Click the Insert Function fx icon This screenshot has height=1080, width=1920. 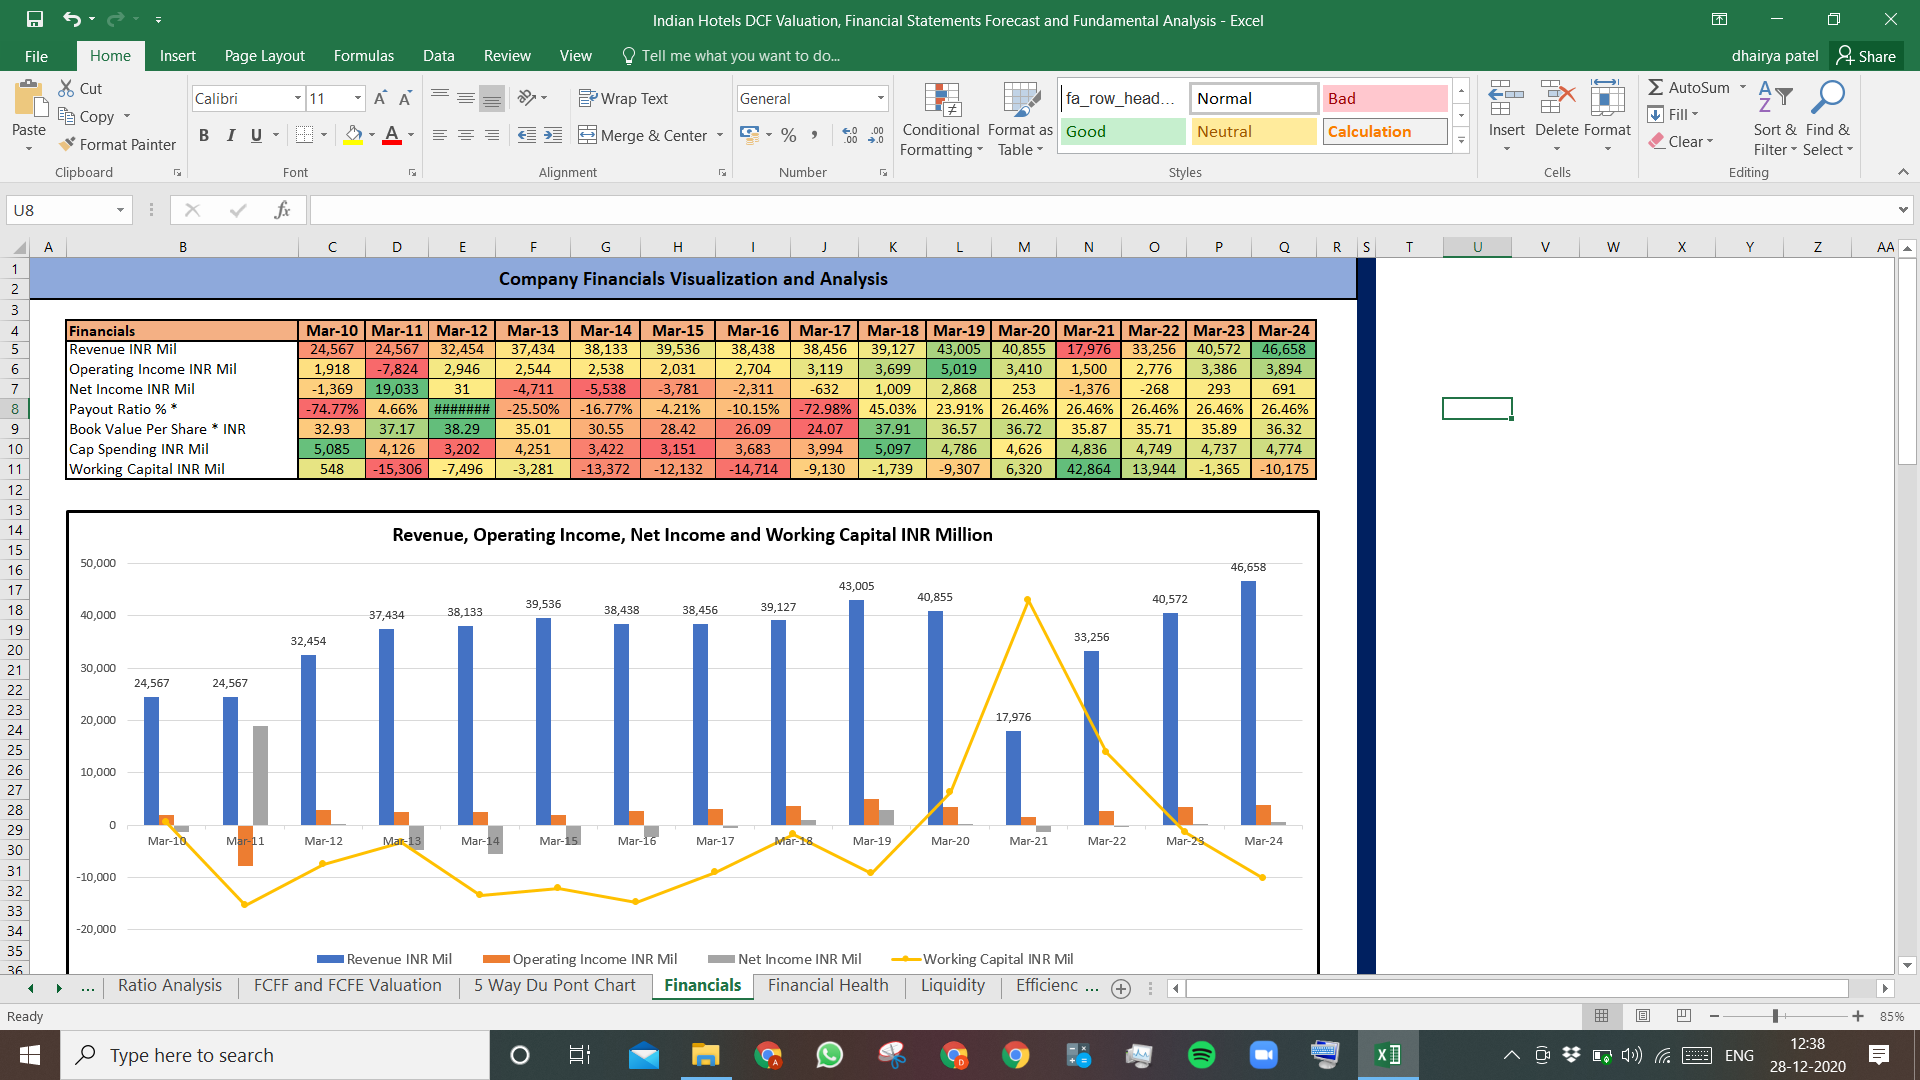[283, 210]
